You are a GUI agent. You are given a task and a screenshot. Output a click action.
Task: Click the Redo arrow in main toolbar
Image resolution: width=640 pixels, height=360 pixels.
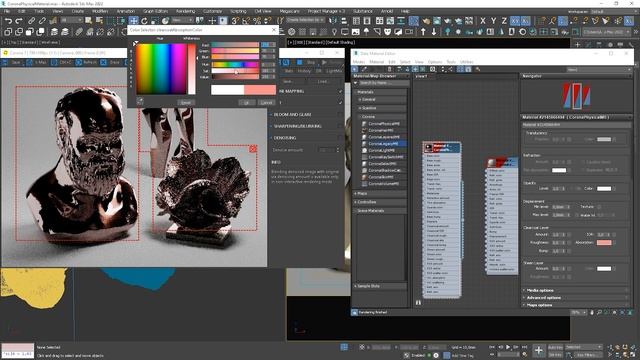coord(19,20)
